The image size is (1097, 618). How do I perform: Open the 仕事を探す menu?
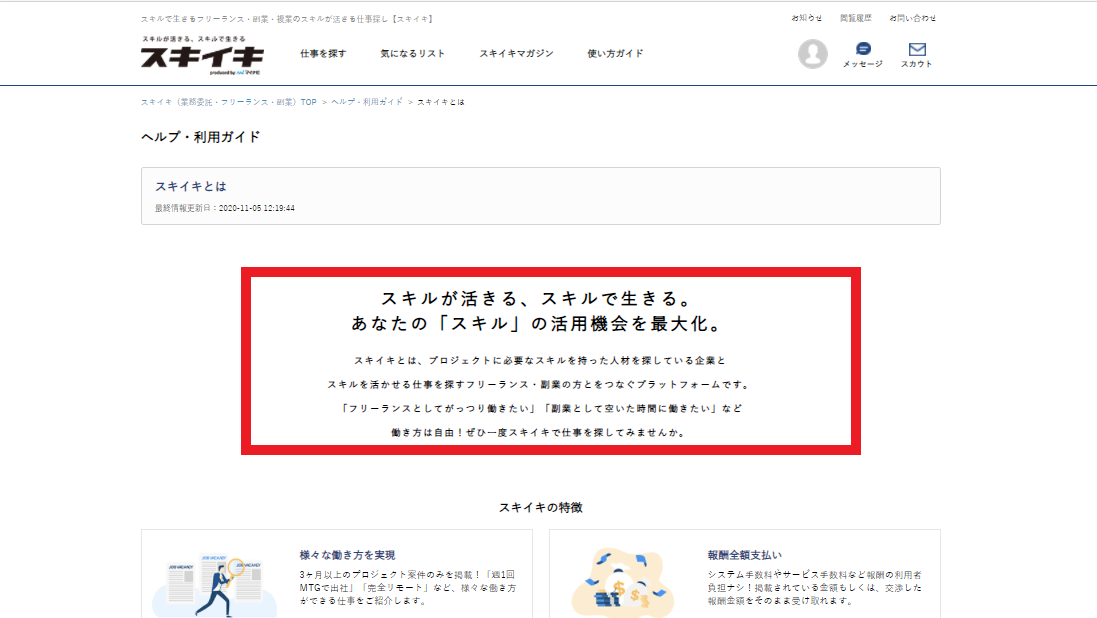pos(323,53)
